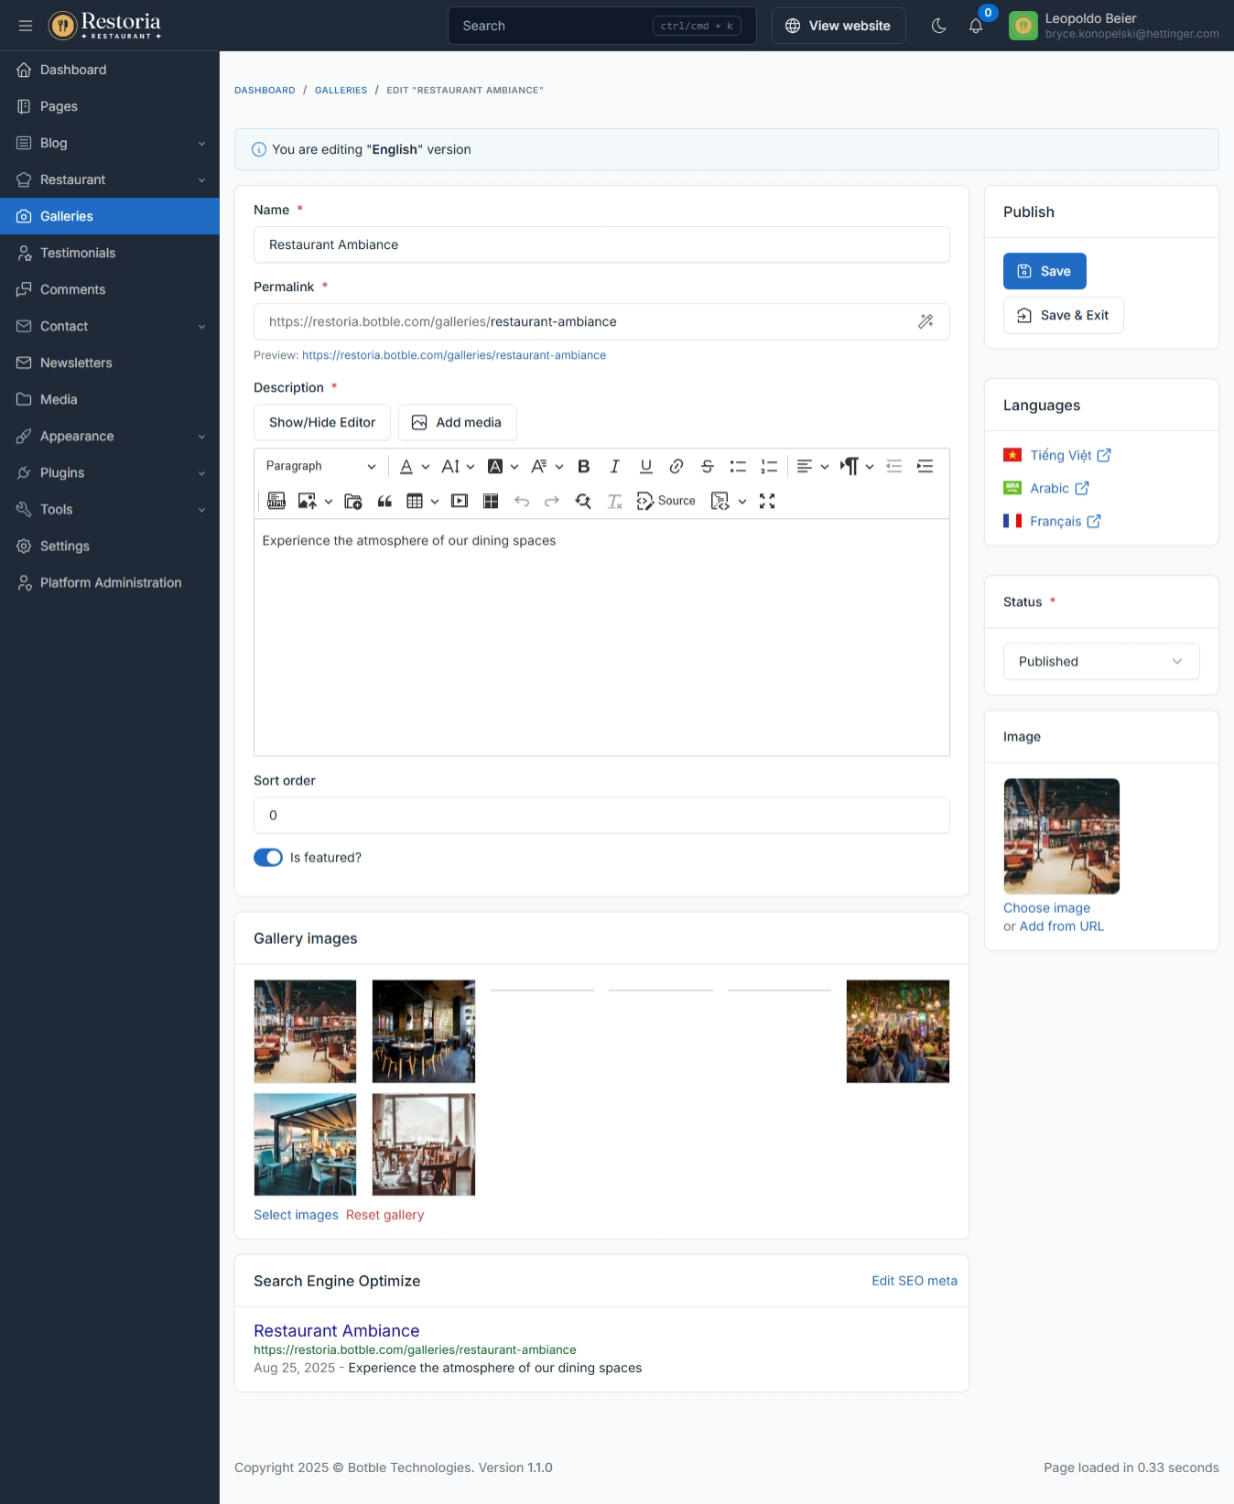
Task: Insert a block quote in the description
Action: point(384,501)
